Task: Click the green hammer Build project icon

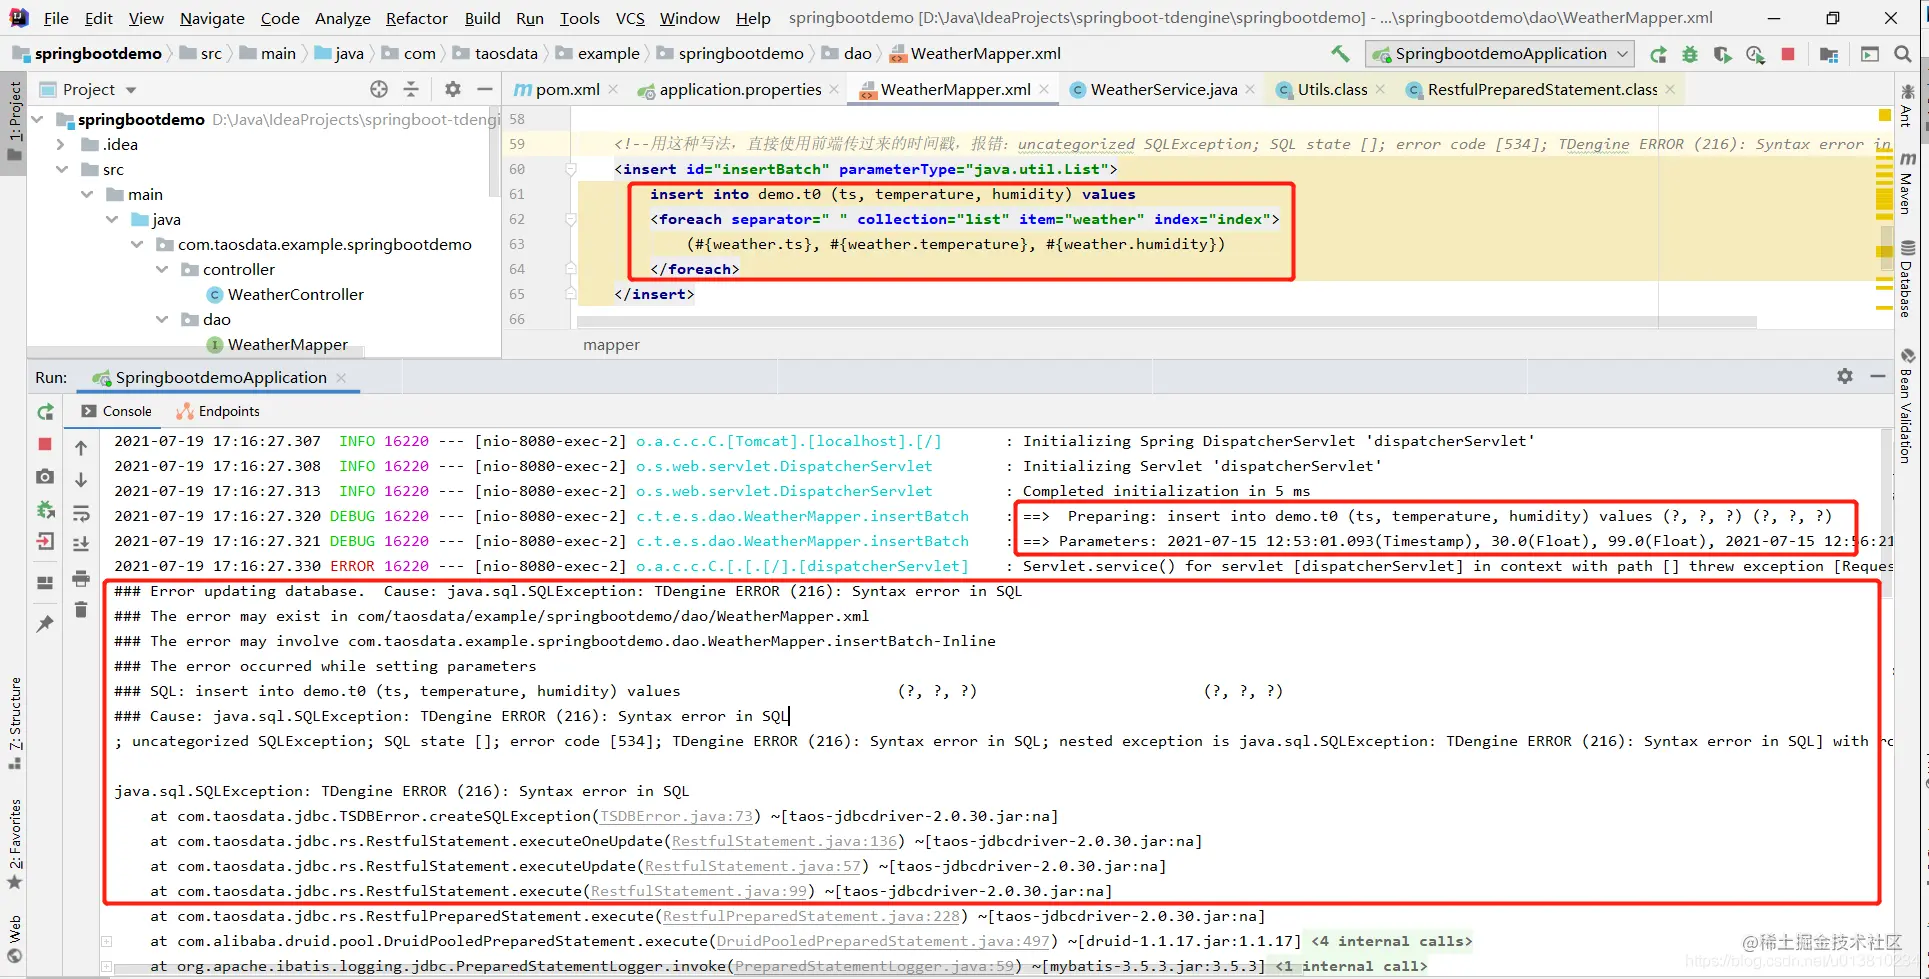Action: click(x=1340, y=54)
